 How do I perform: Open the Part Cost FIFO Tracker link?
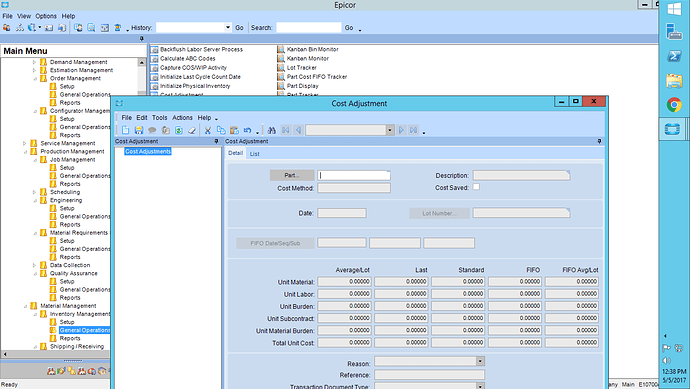click(317, 77)
